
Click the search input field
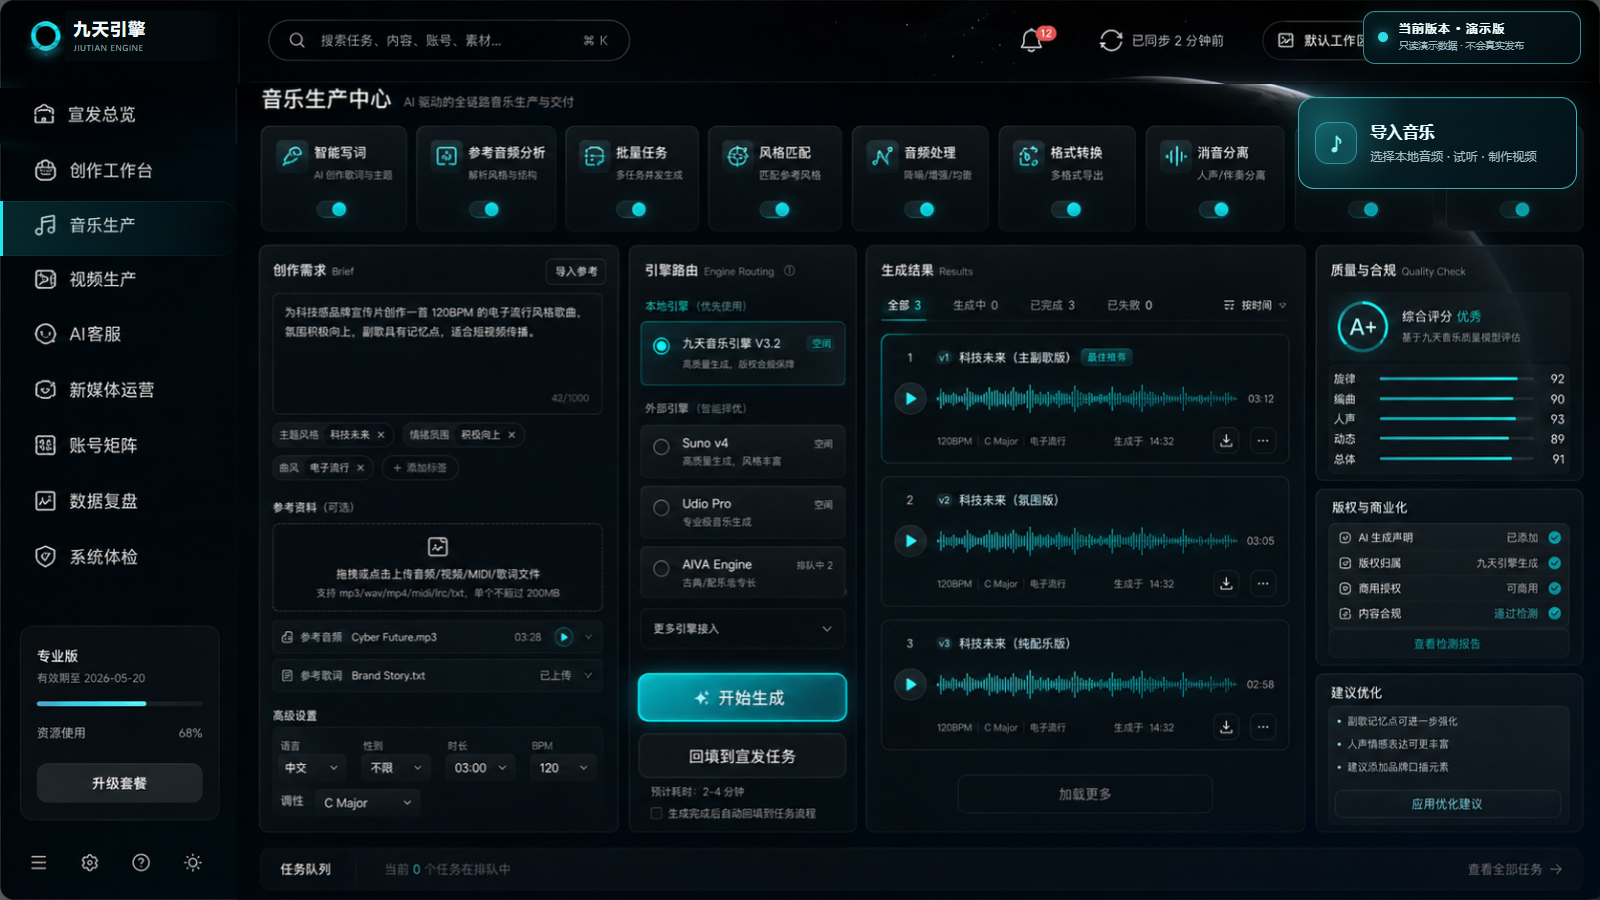coord(449,41)
